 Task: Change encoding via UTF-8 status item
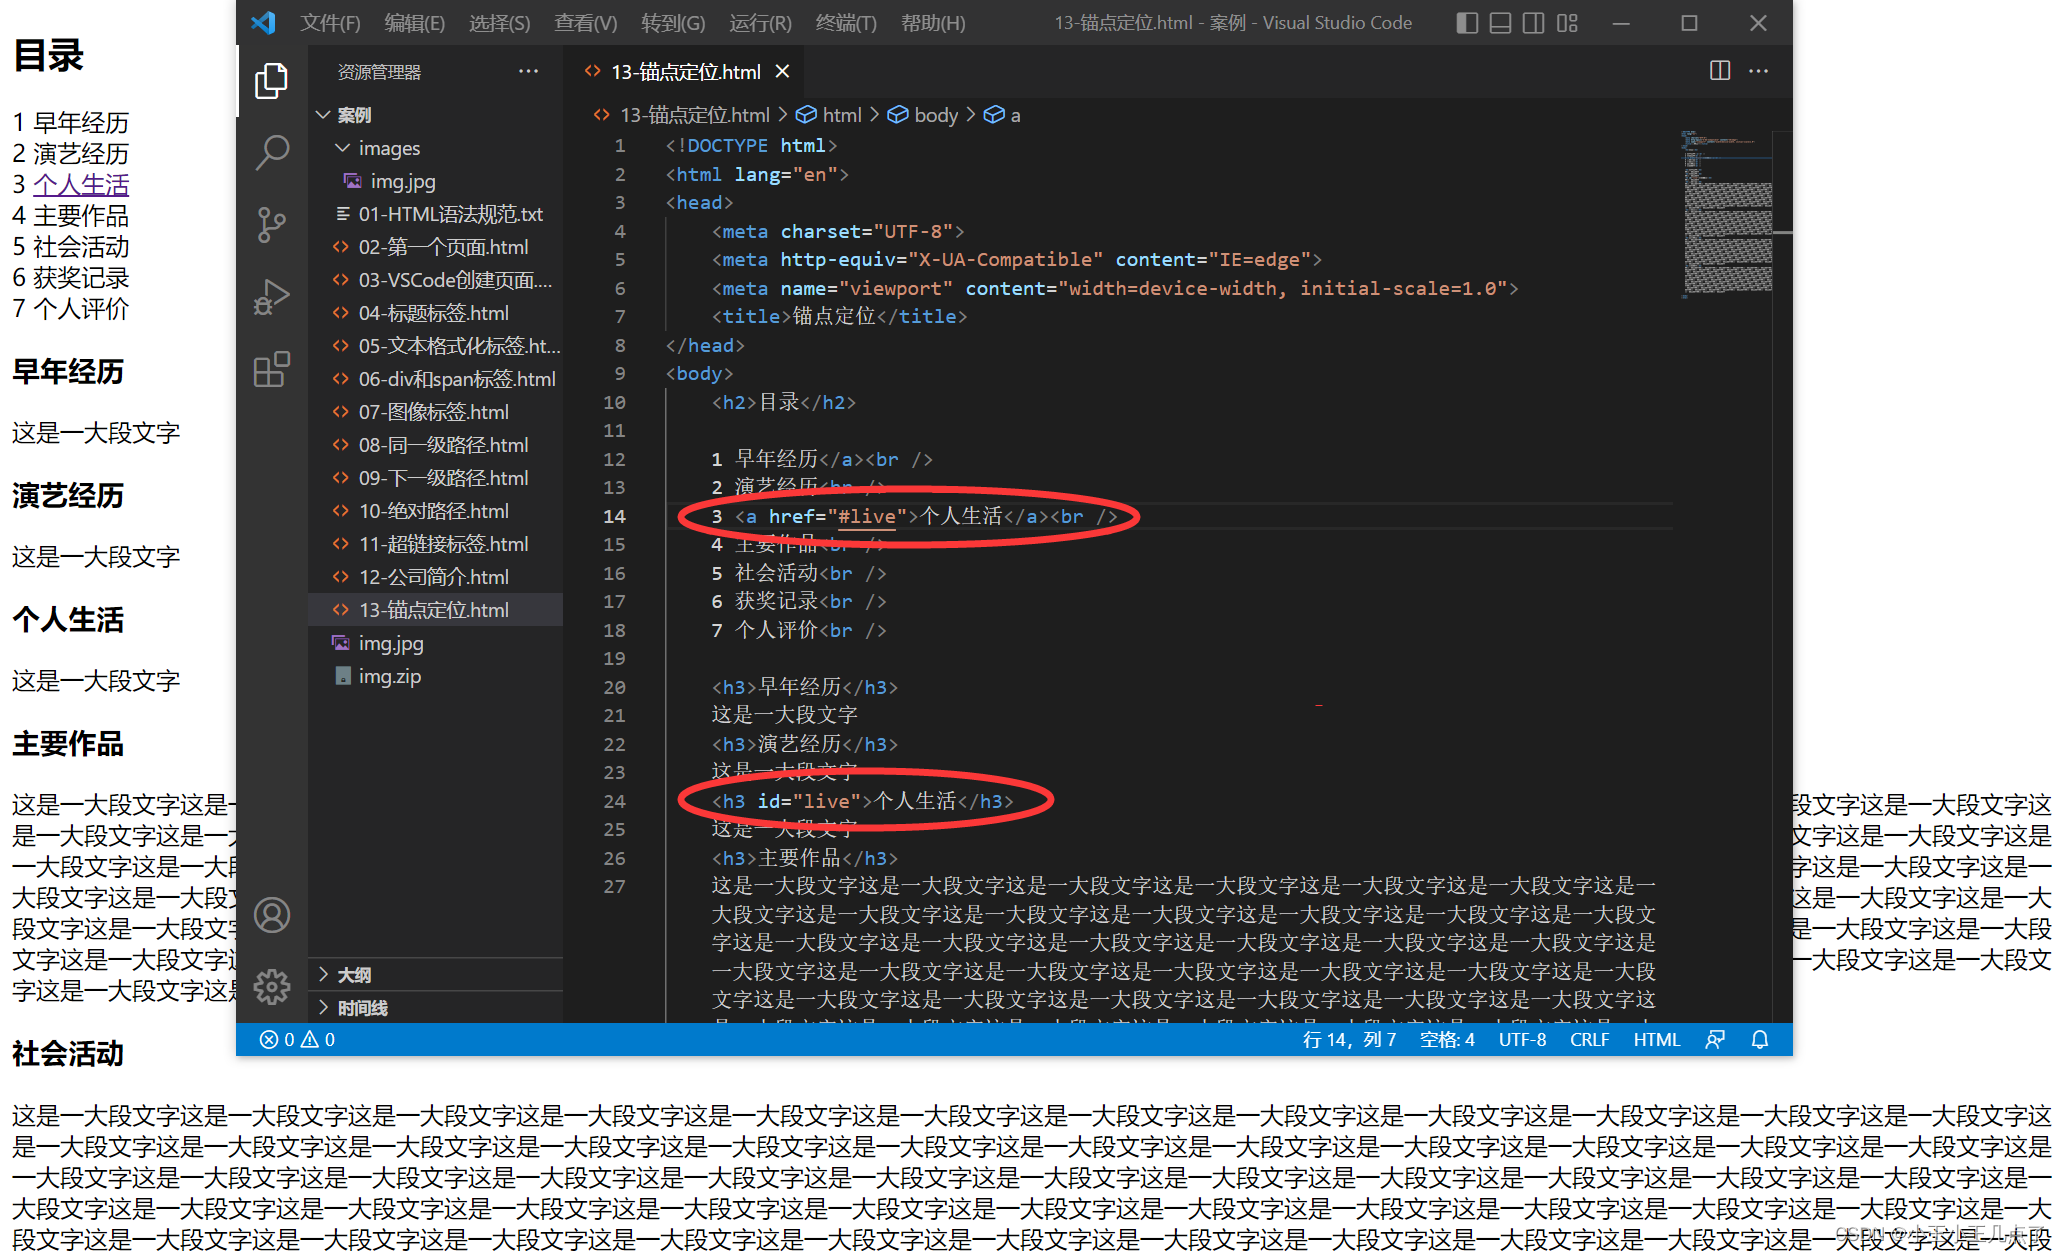pyautogui.click(x=1522, y=1039)
